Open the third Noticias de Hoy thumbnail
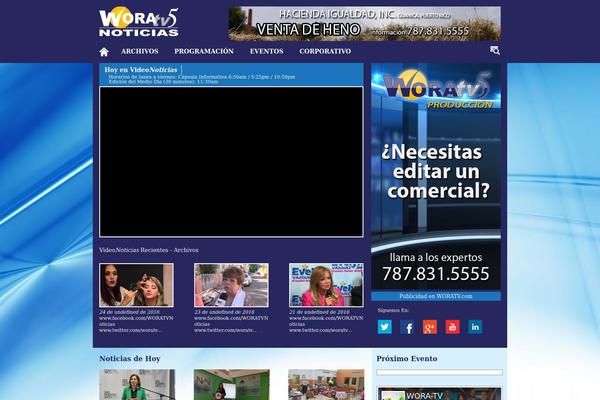The width and height of the screenshot is (600, 400). (x=326, y=385)
